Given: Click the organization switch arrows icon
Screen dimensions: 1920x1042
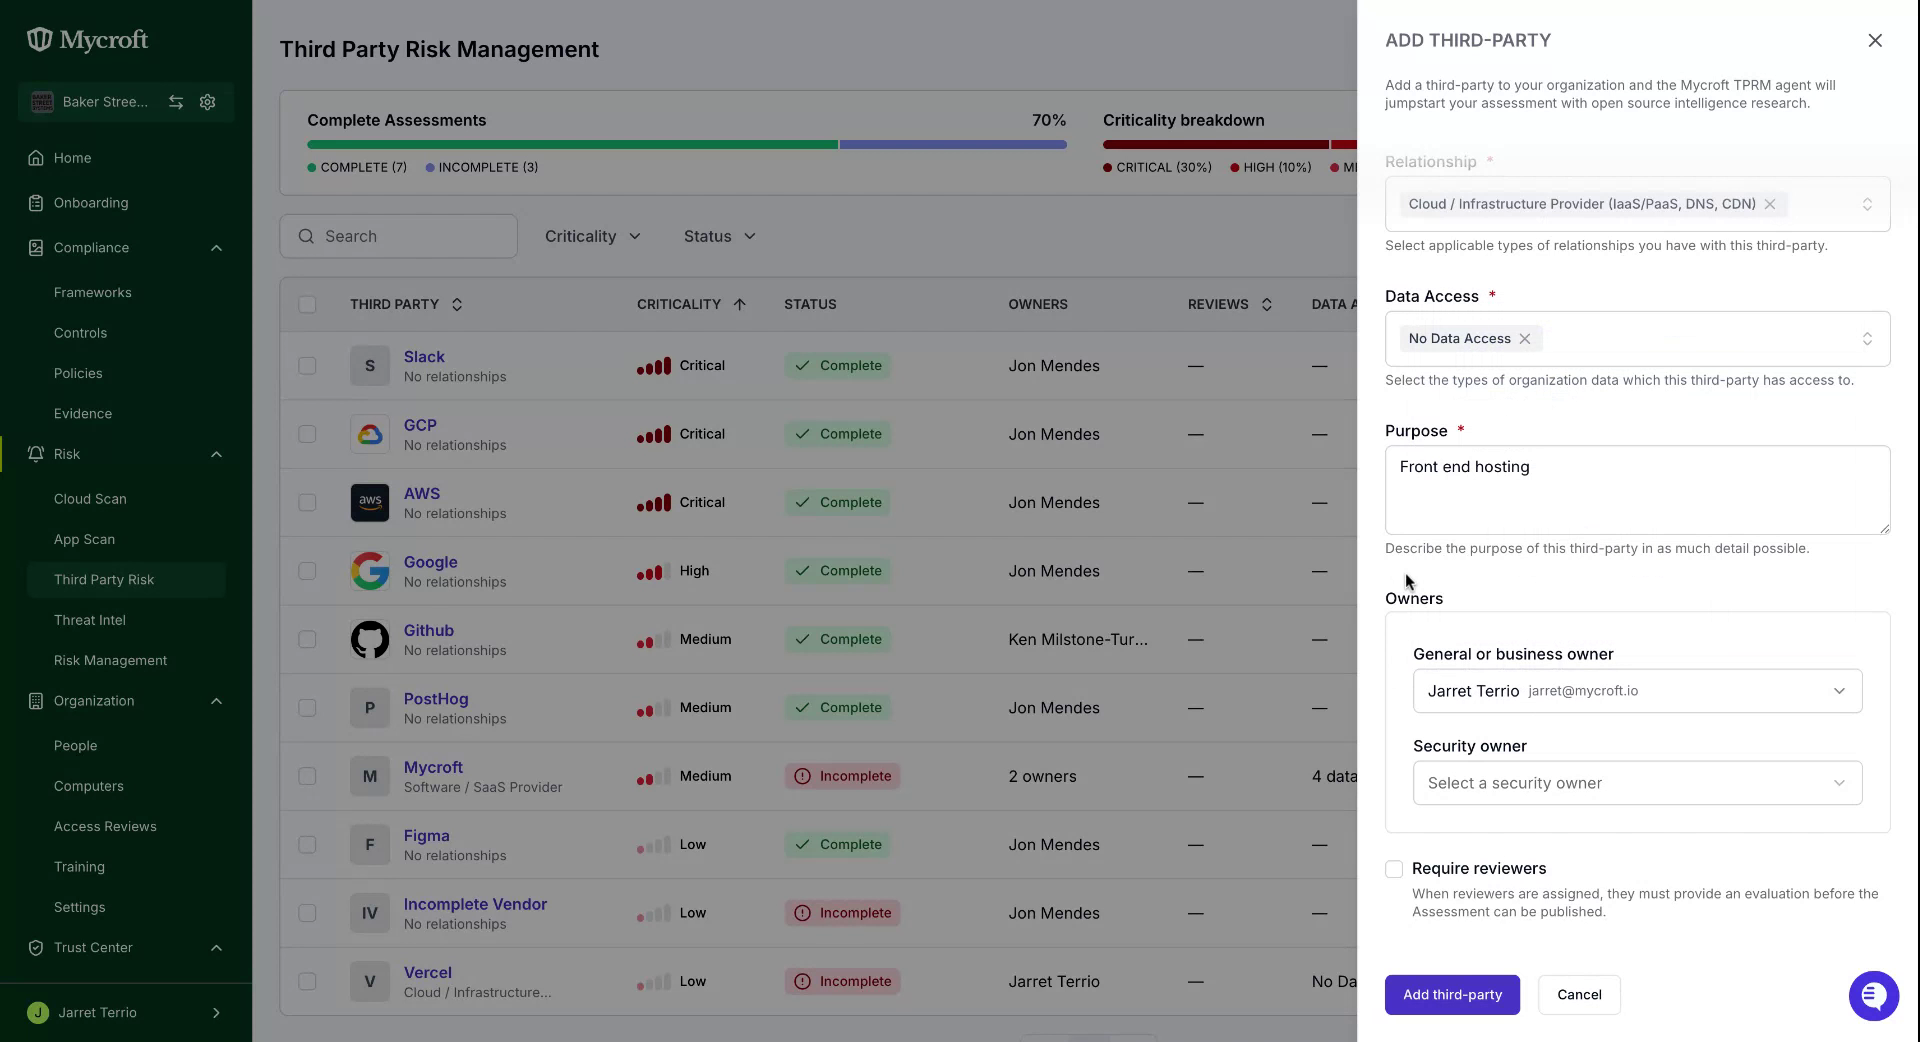Looking at the screenshot, I should tap(176, 102).
